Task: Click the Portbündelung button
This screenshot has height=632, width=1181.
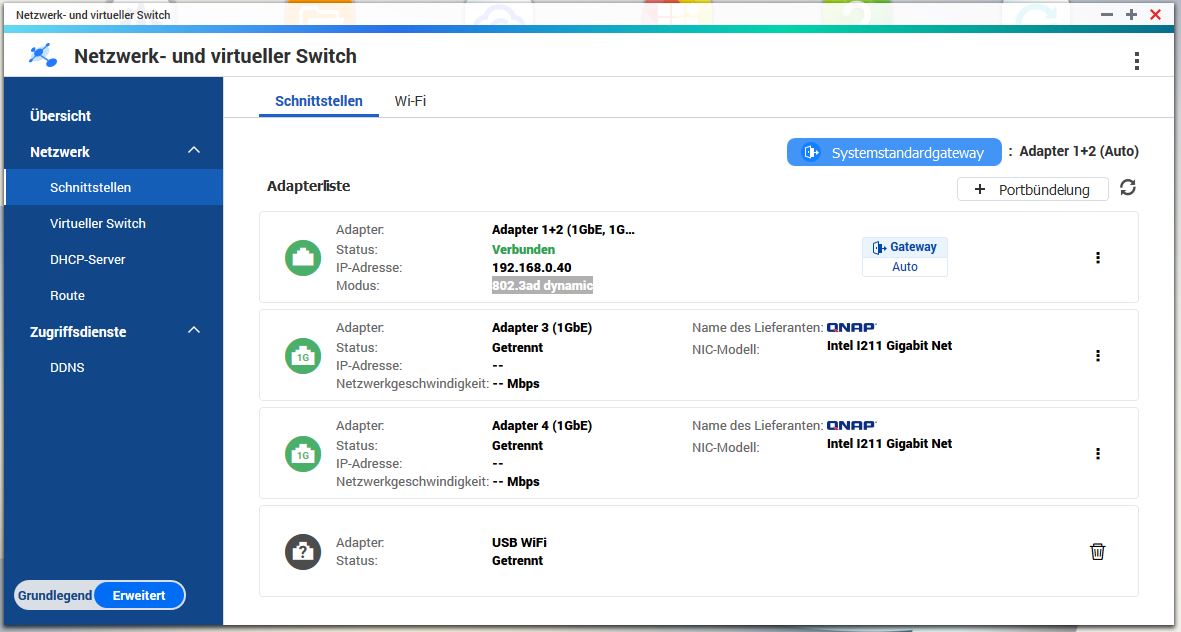Action: click(x=1033, y=189)
